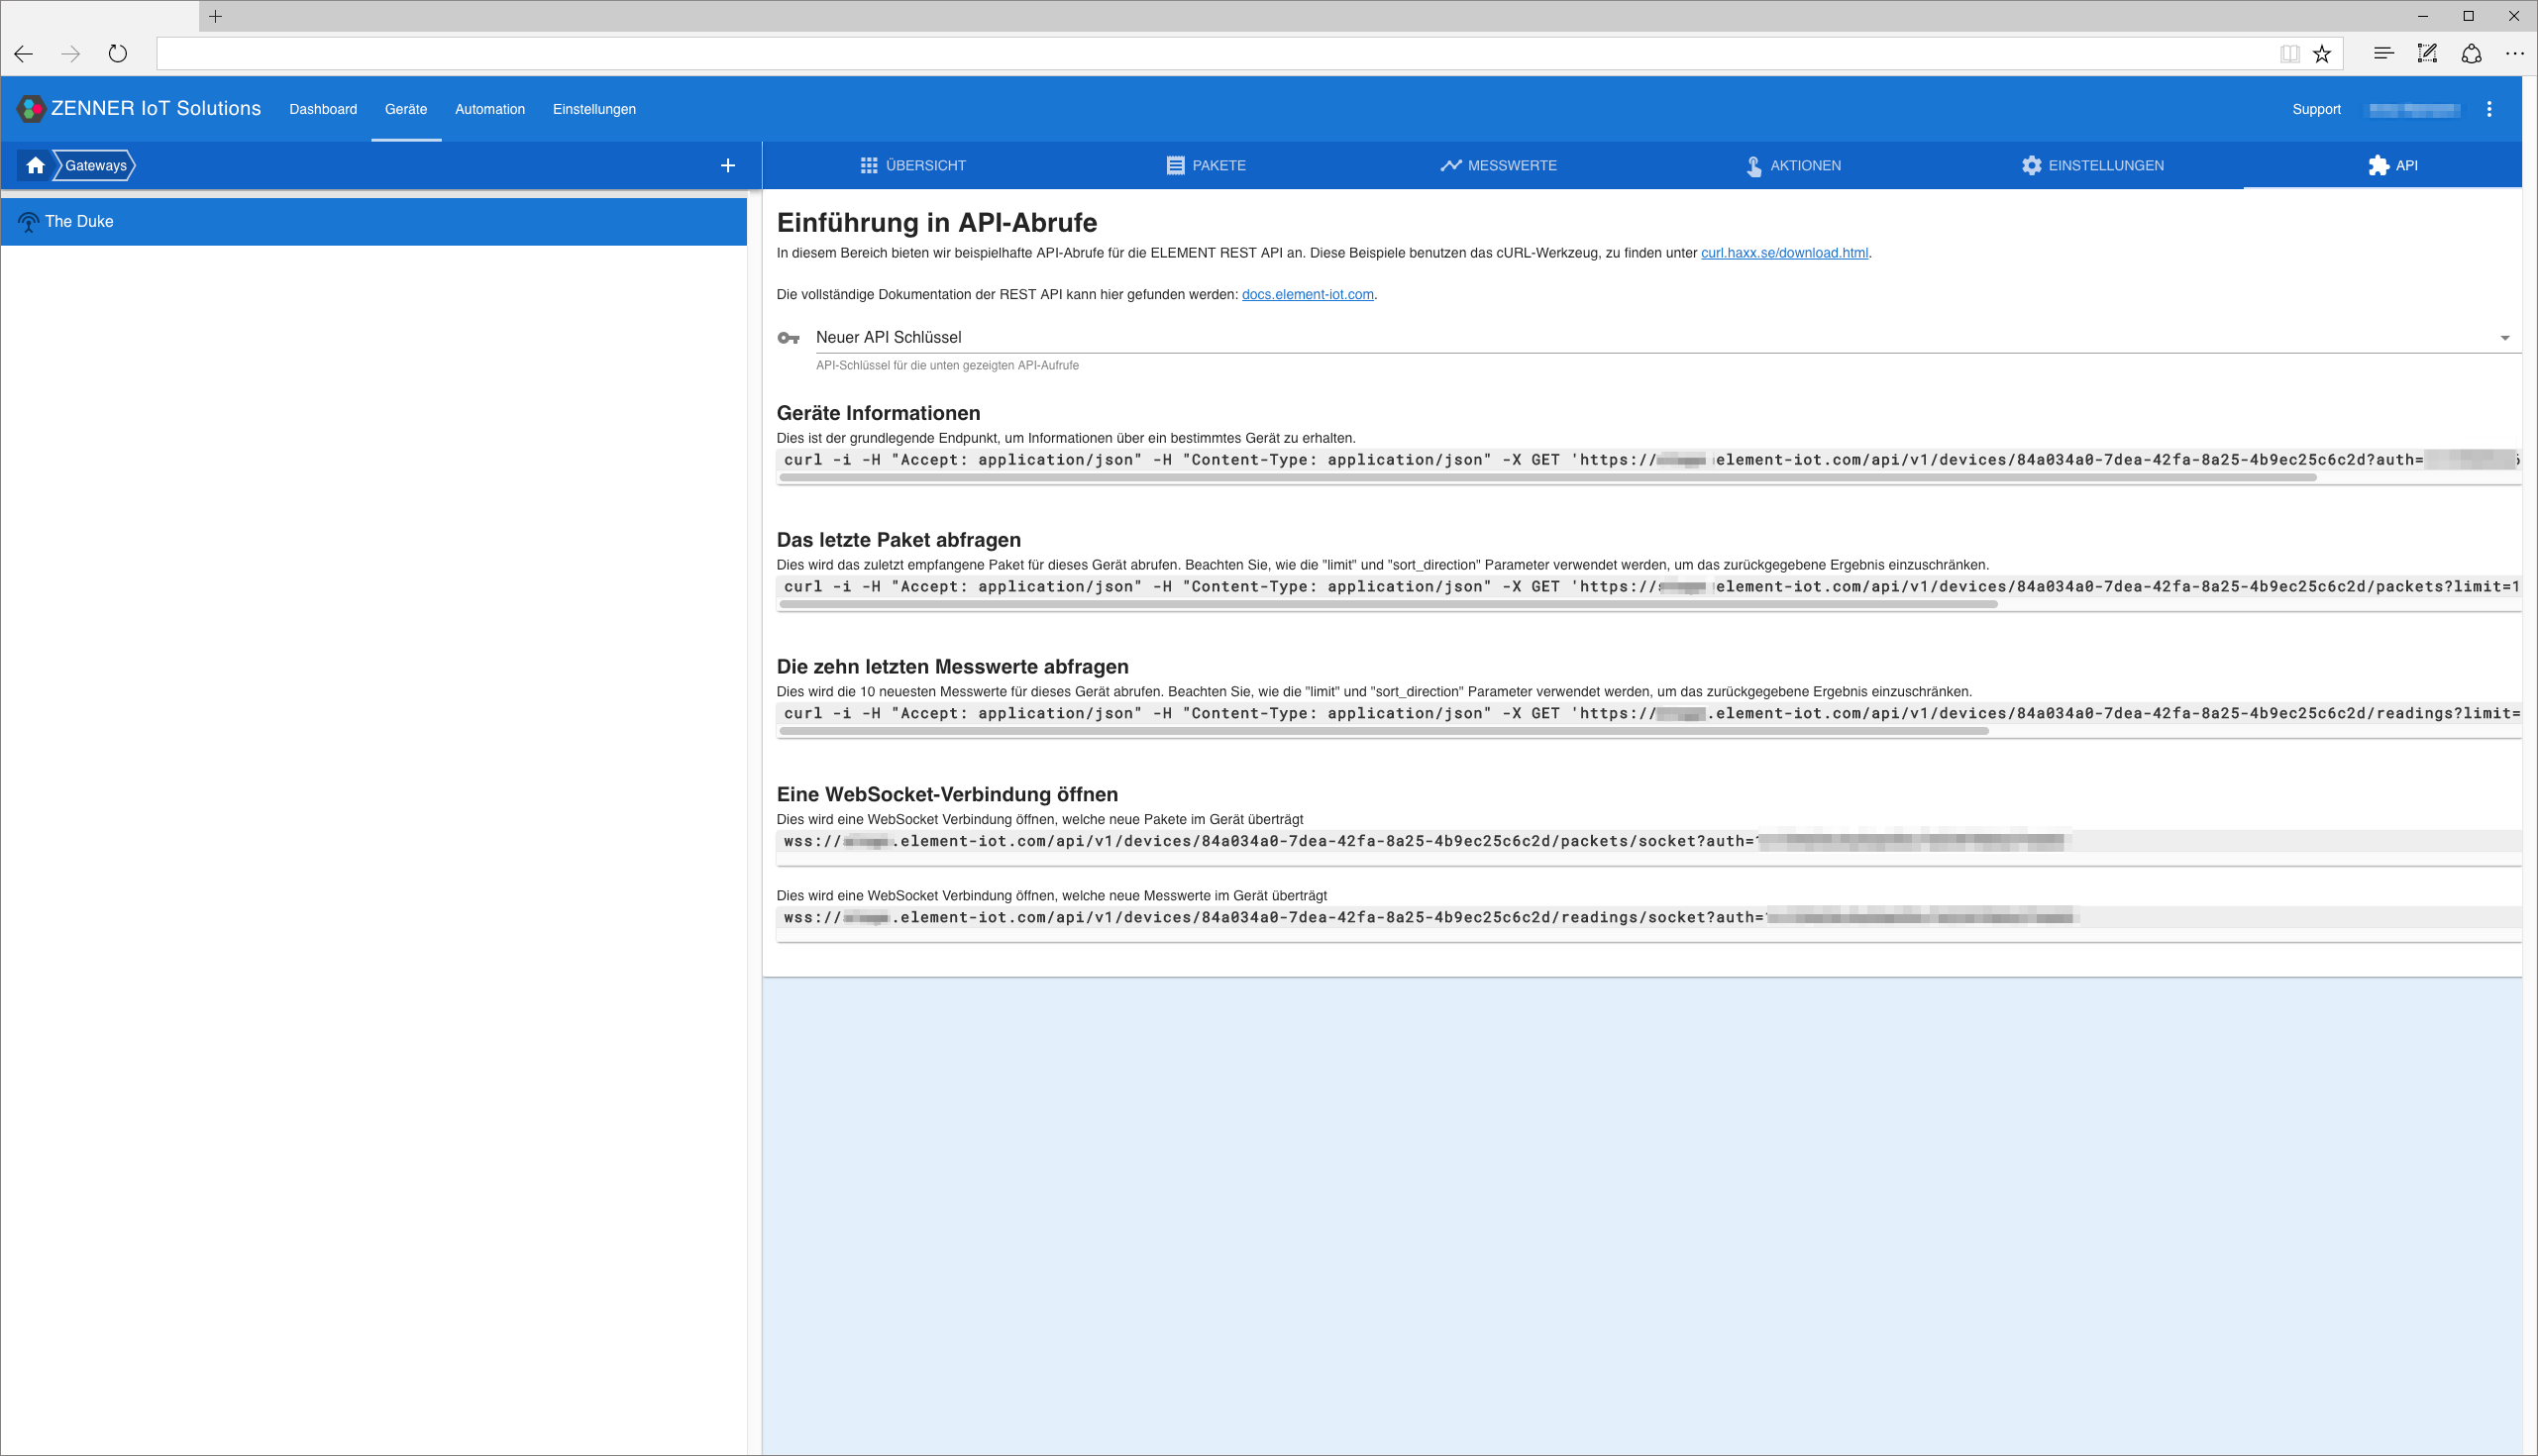Open the Automation menu
2538x1456 pixels.
(490, 109)
